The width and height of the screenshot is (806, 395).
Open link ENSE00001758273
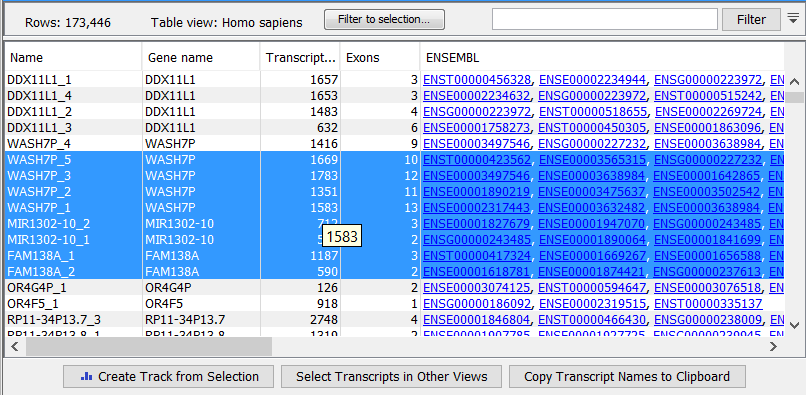pyautogui.click(x=477, y=128)
